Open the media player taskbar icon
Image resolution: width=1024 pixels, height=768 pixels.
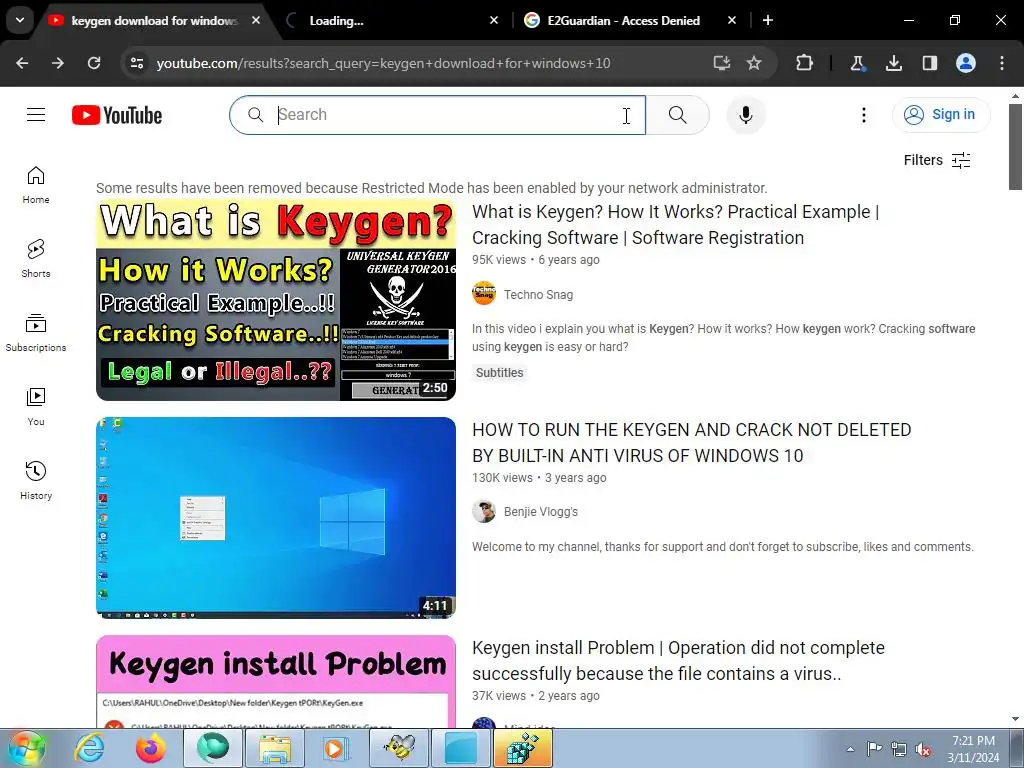pos(337,748)
